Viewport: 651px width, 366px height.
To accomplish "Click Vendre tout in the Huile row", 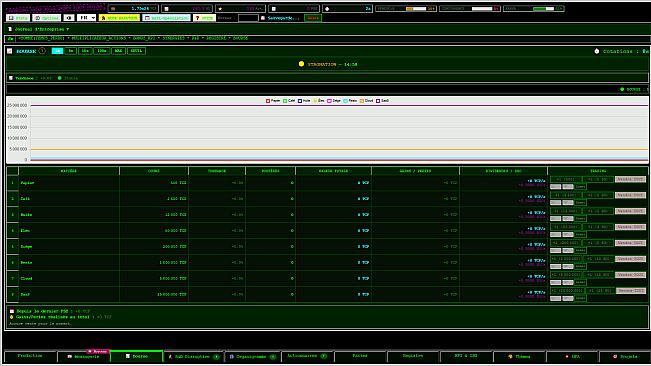I will click(x=630, y=211).
